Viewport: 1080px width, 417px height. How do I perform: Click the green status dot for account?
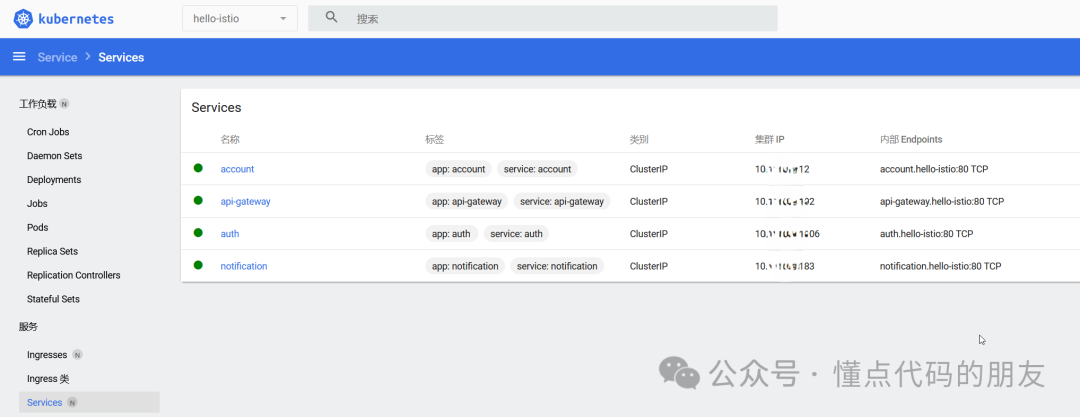(x=198, y=168)
